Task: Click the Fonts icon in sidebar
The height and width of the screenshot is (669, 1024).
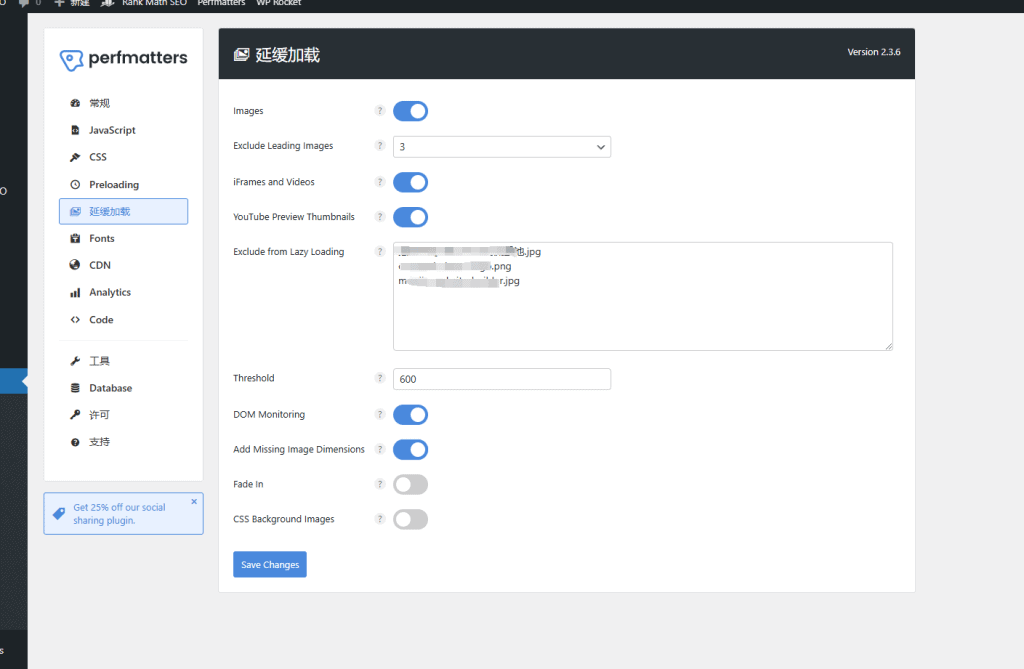Action: point(75,238)
